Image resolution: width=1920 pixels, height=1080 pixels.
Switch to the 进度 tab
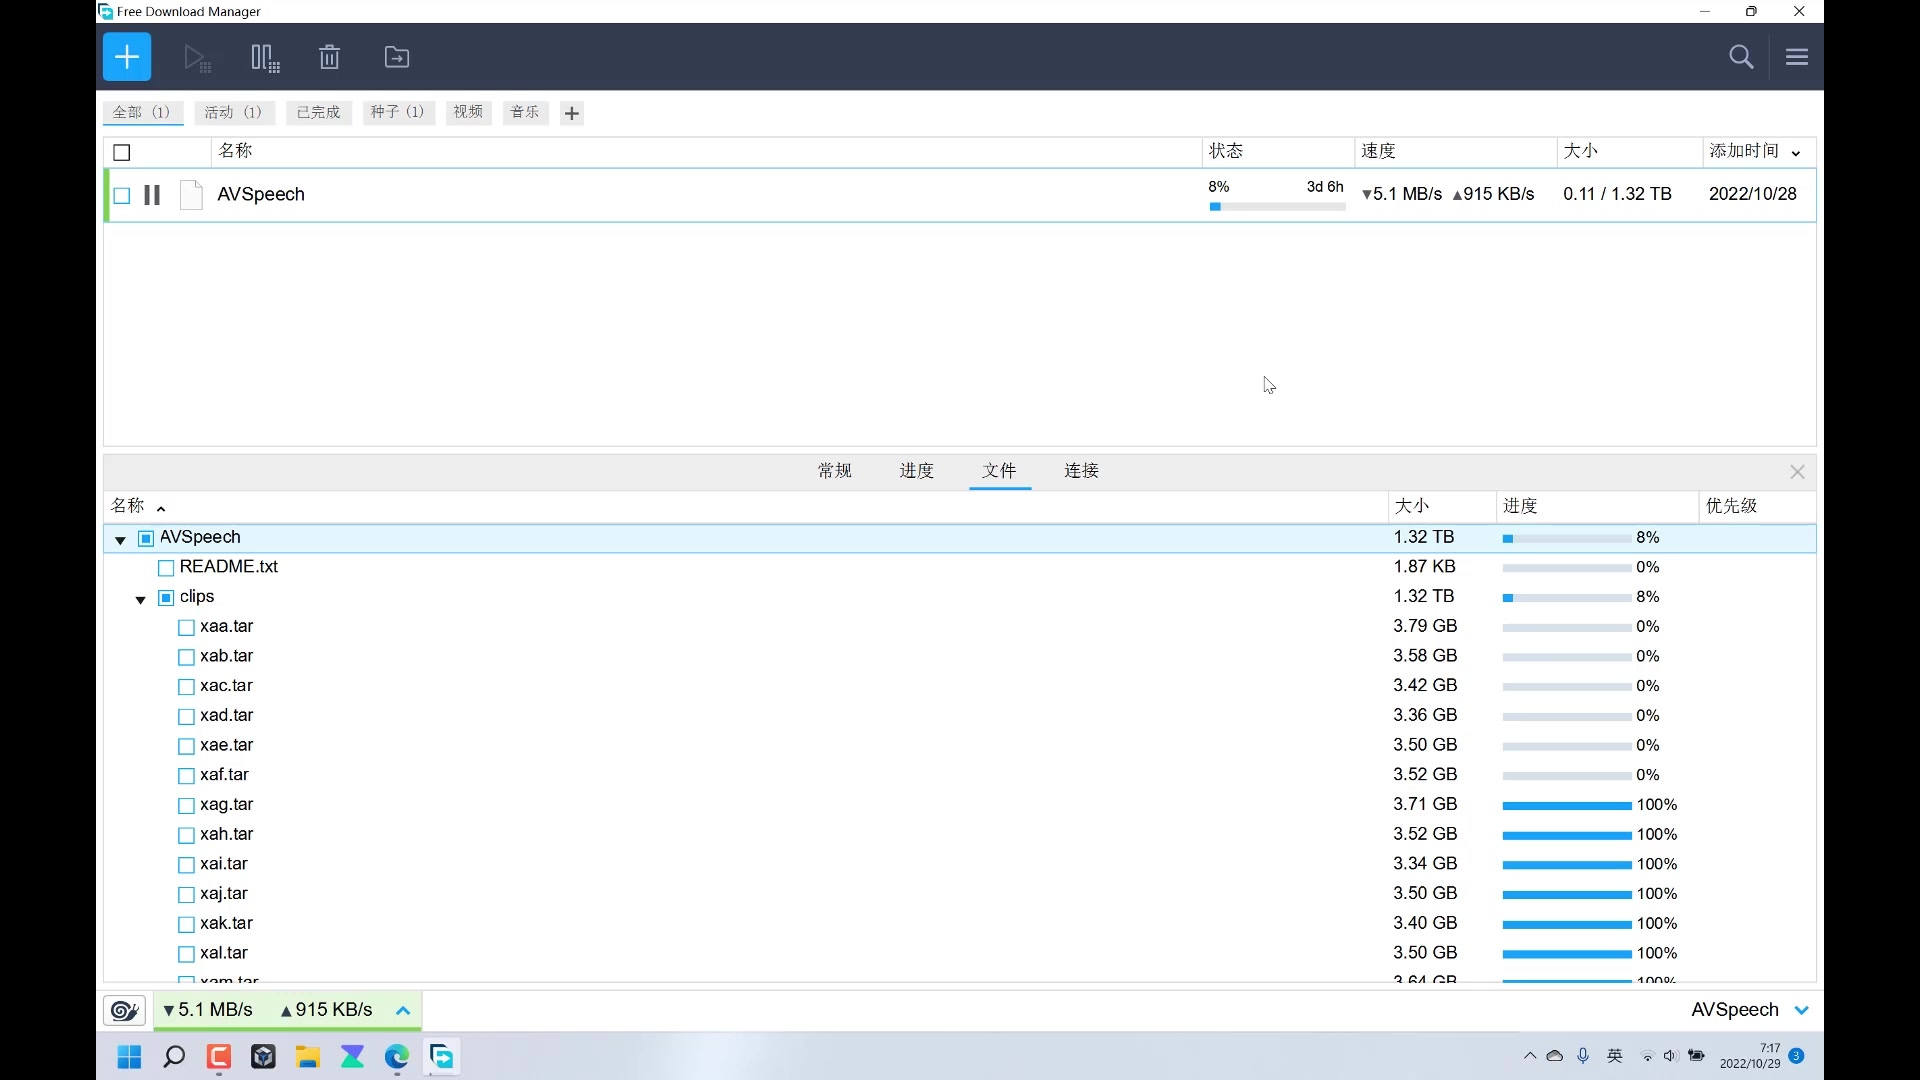point(917,471)
